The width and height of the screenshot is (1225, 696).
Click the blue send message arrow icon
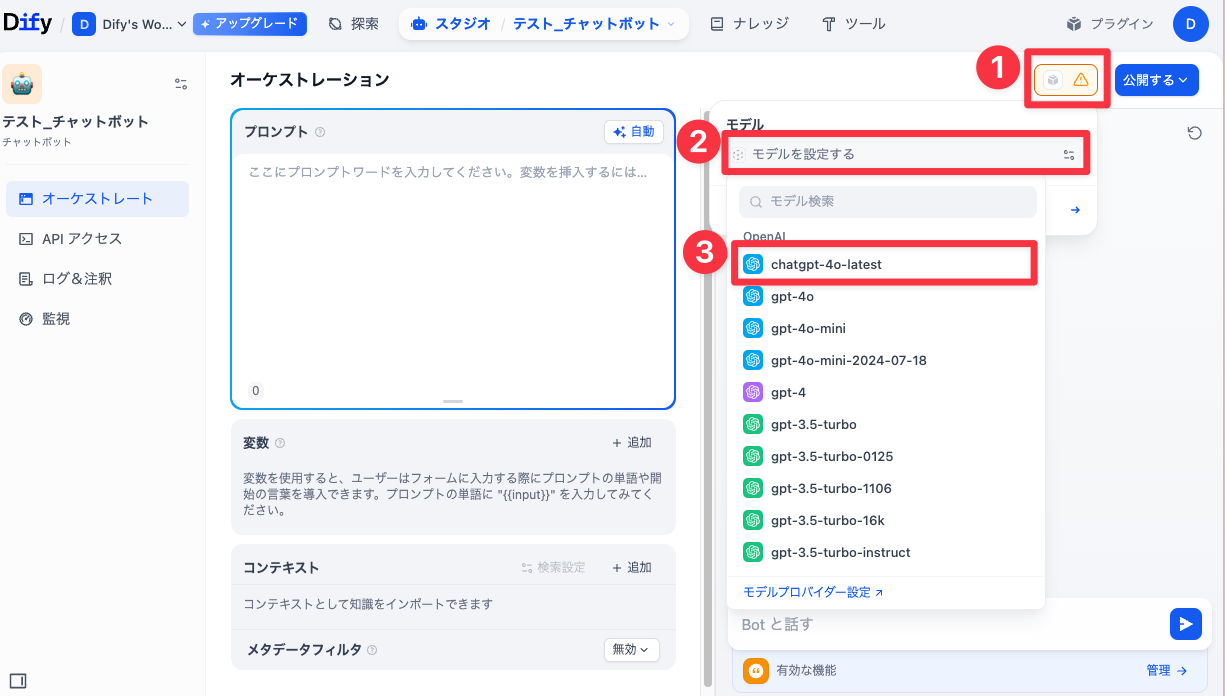point(1185,624)
